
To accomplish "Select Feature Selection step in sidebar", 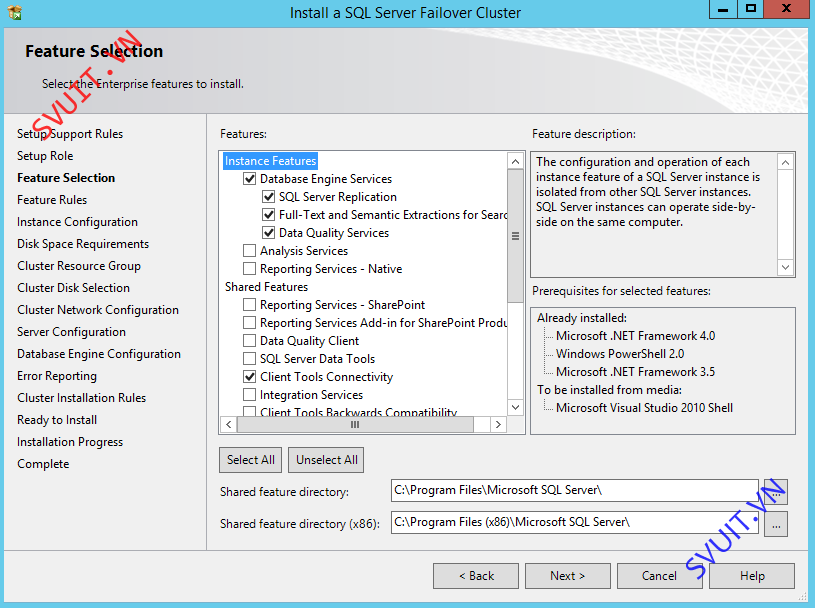I will 66,178.
